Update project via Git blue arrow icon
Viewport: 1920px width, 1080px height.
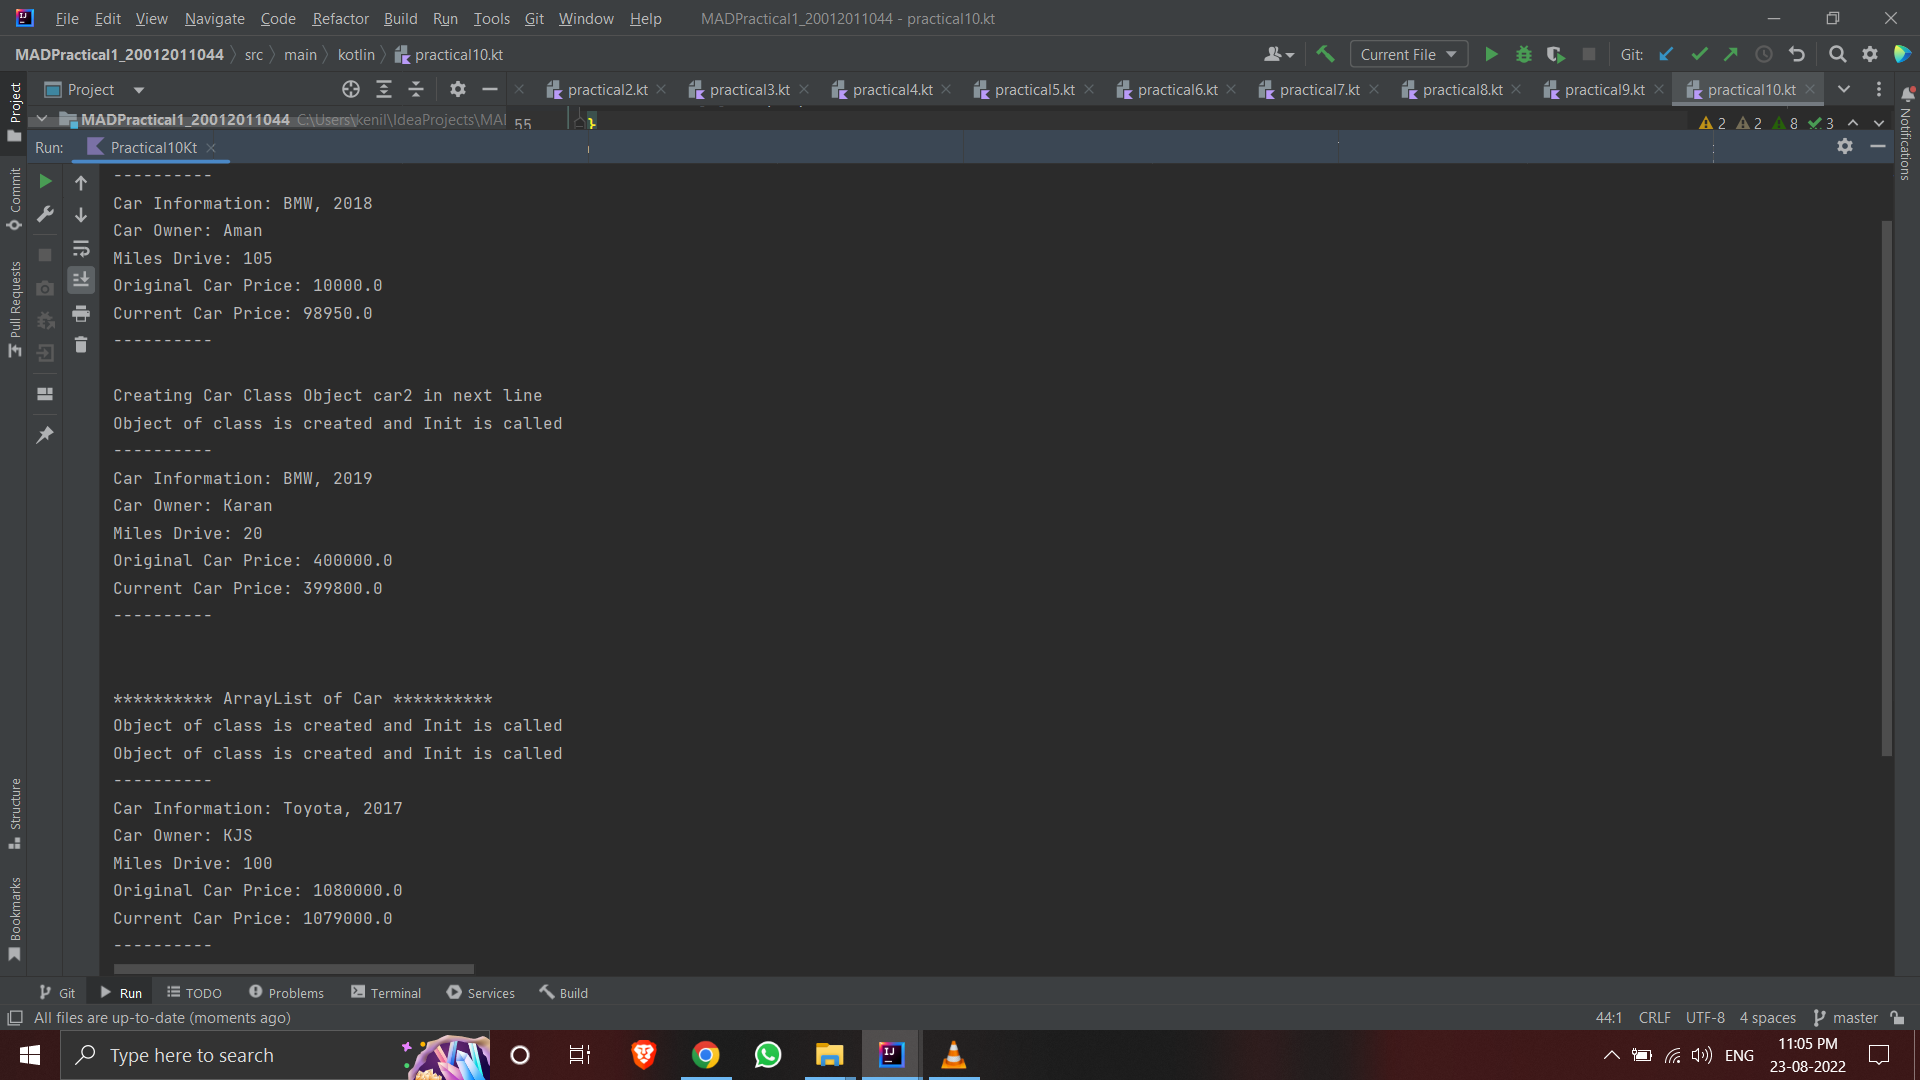click(x=1666, y=54)
